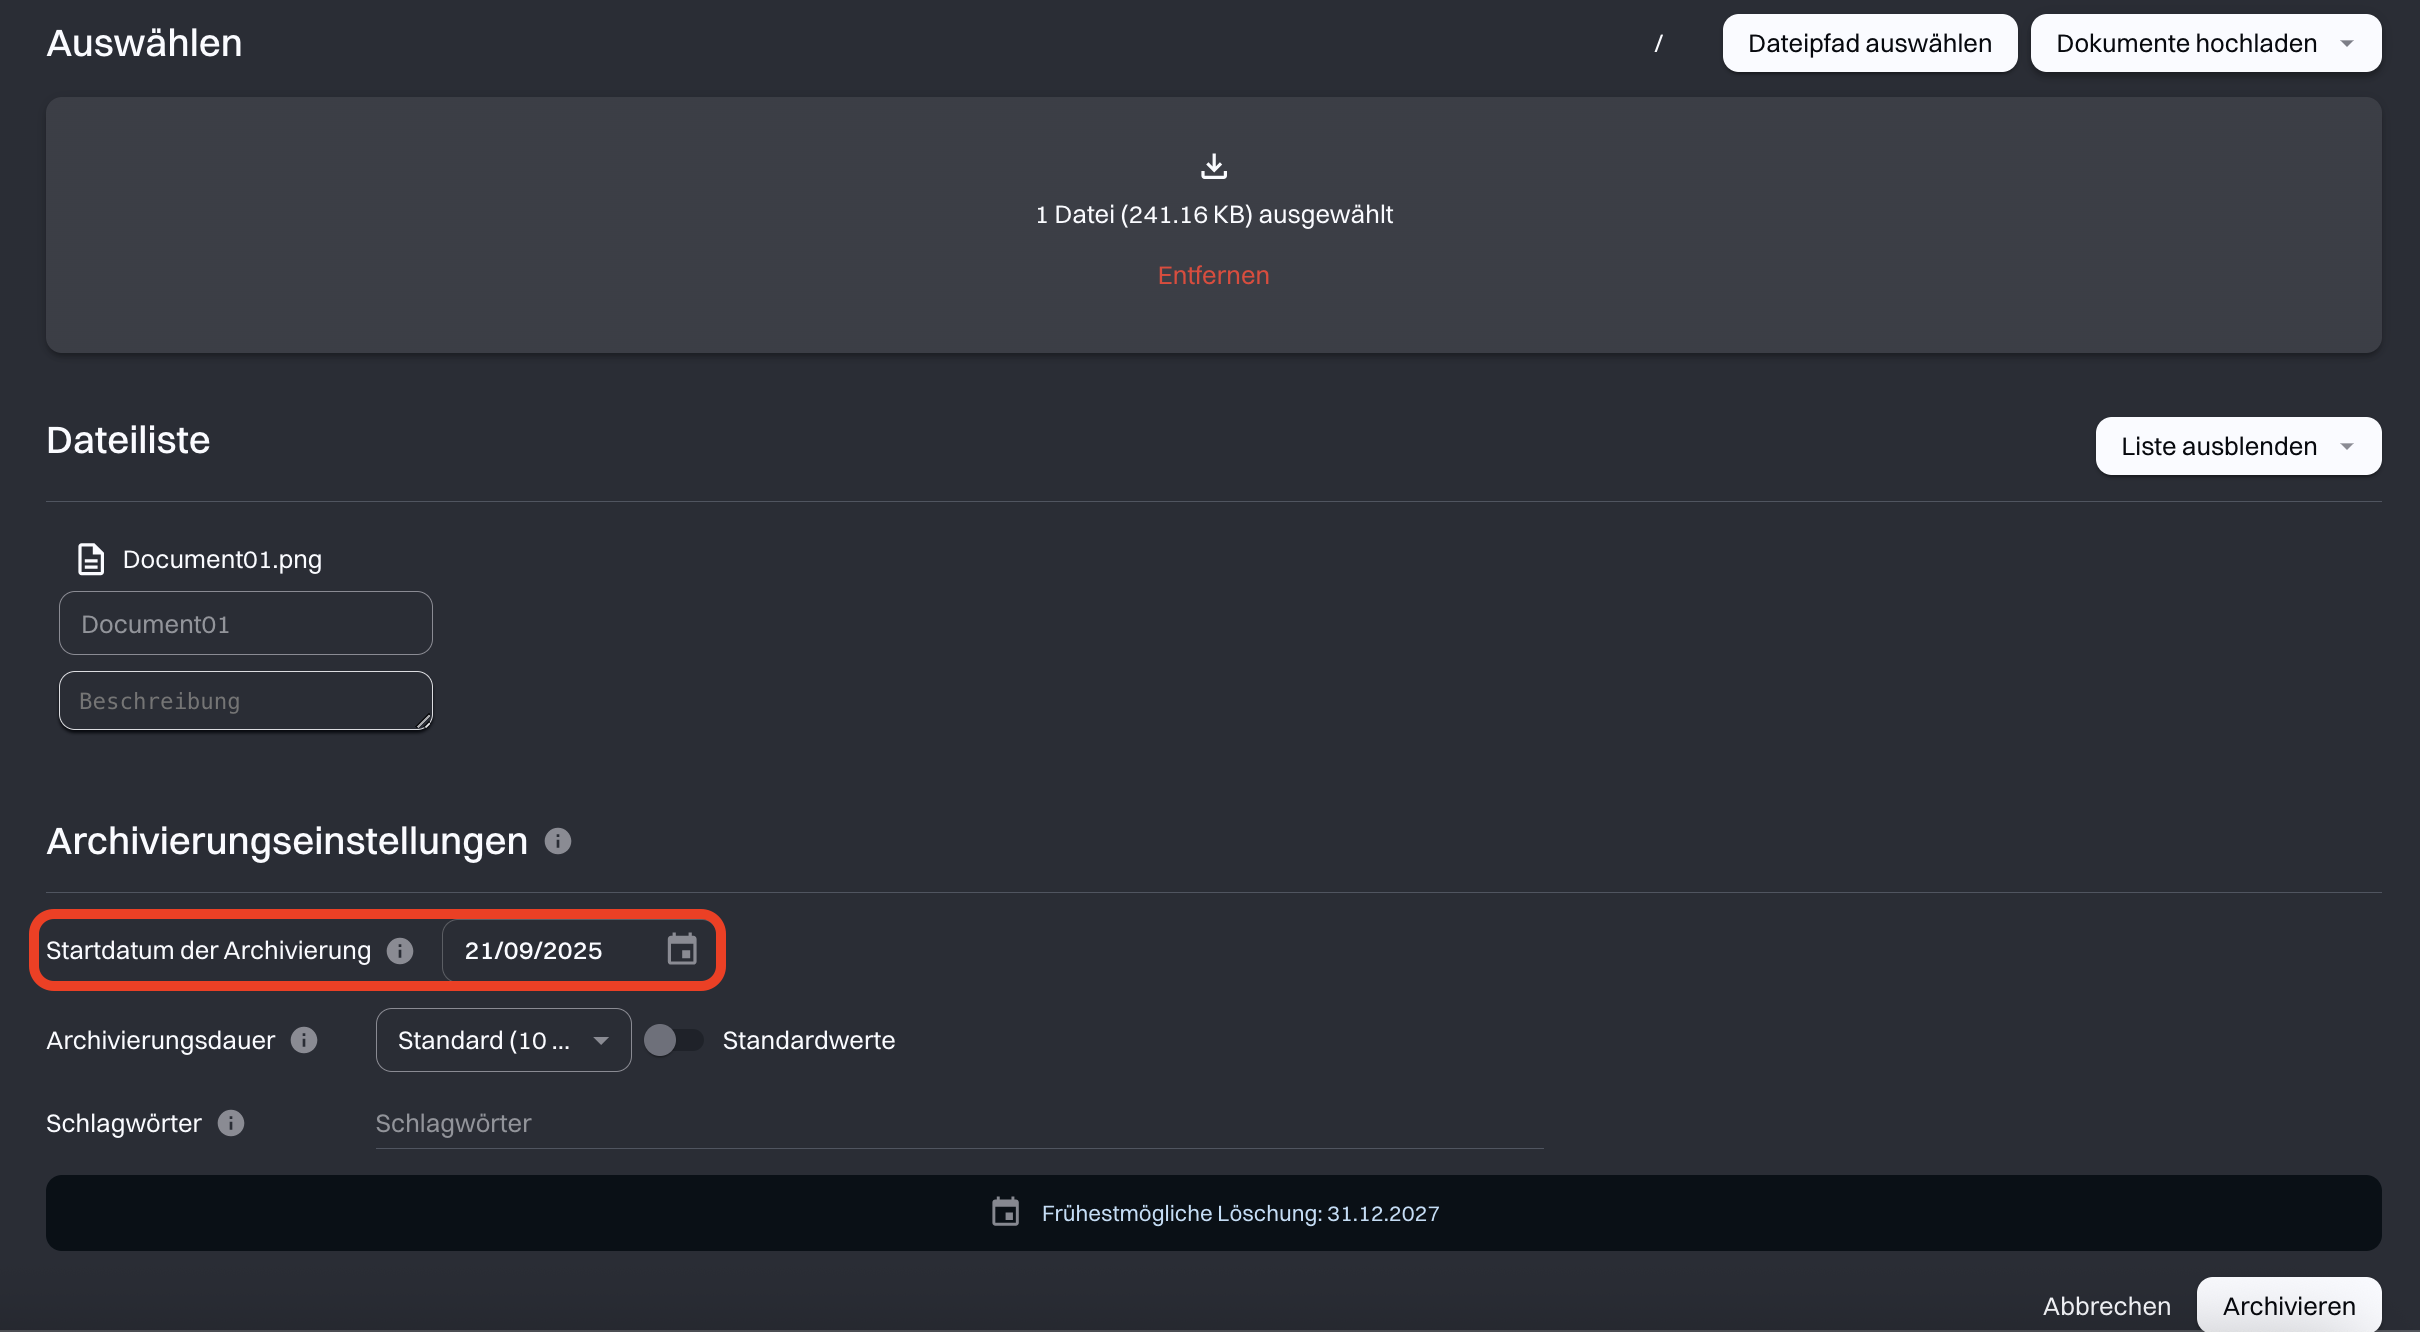The width and height of the screenshot is (2420, 1332).
Task: Click the Document01.png file icon
Action: (x=91, y=559)
